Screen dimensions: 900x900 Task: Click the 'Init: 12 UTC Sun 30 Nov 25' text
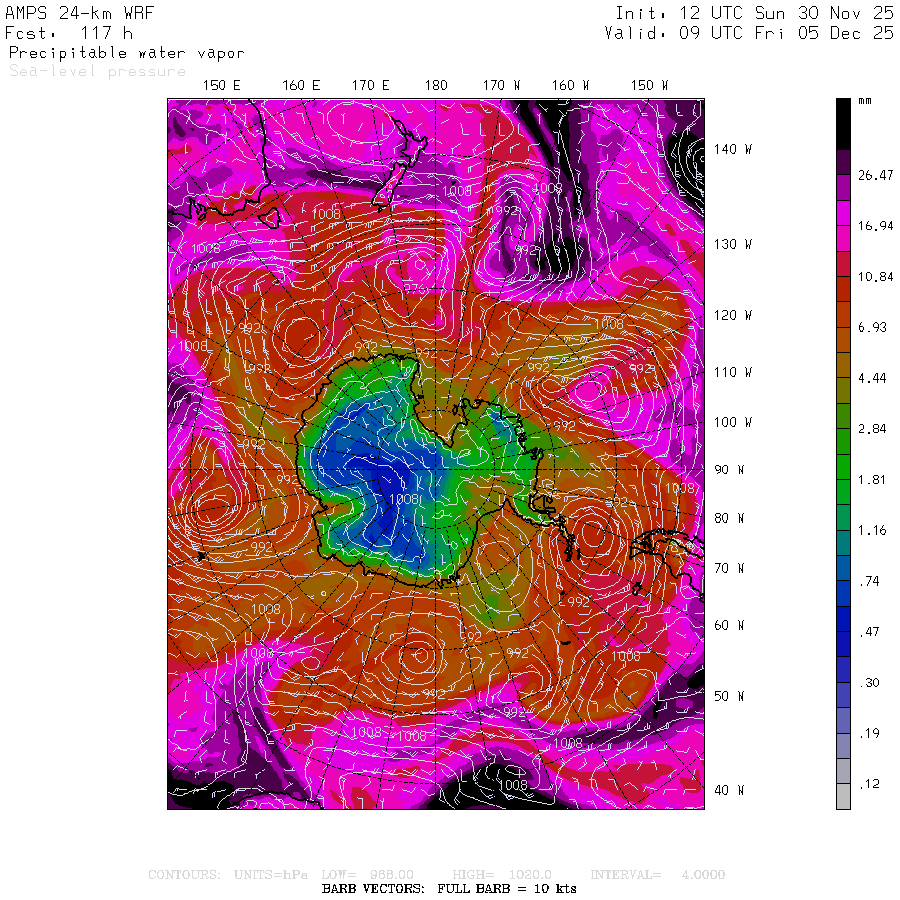(x=754, y=13)
